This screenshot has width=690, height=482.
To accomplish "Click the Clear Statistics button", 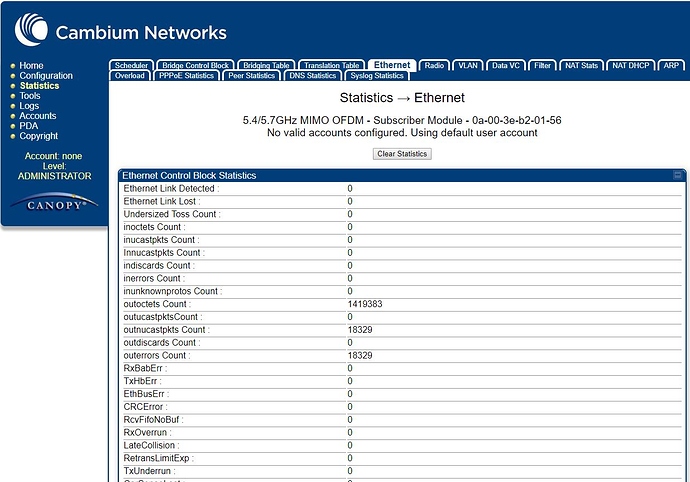I will pos(402,154).
